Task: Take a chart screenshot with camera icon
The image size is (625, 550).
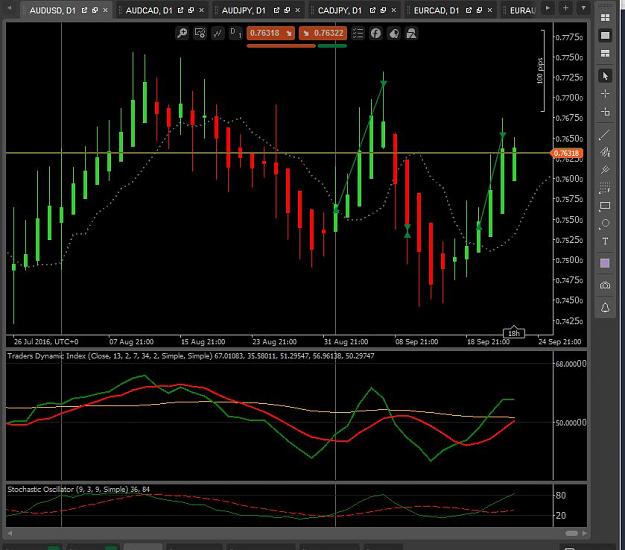Action: (605, 285)
